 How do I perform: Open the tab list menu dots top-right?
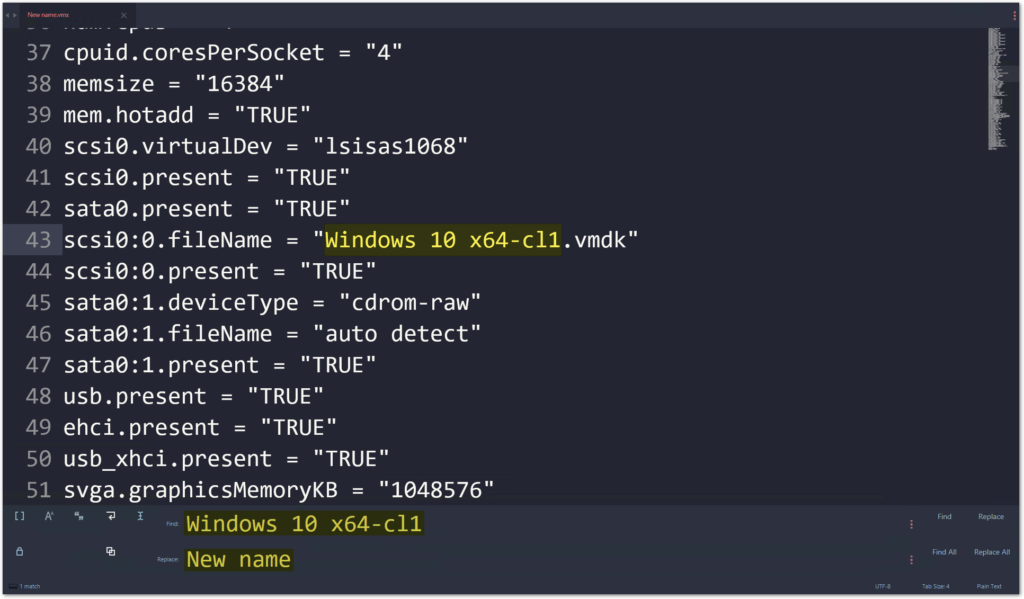click(1014, 15)
